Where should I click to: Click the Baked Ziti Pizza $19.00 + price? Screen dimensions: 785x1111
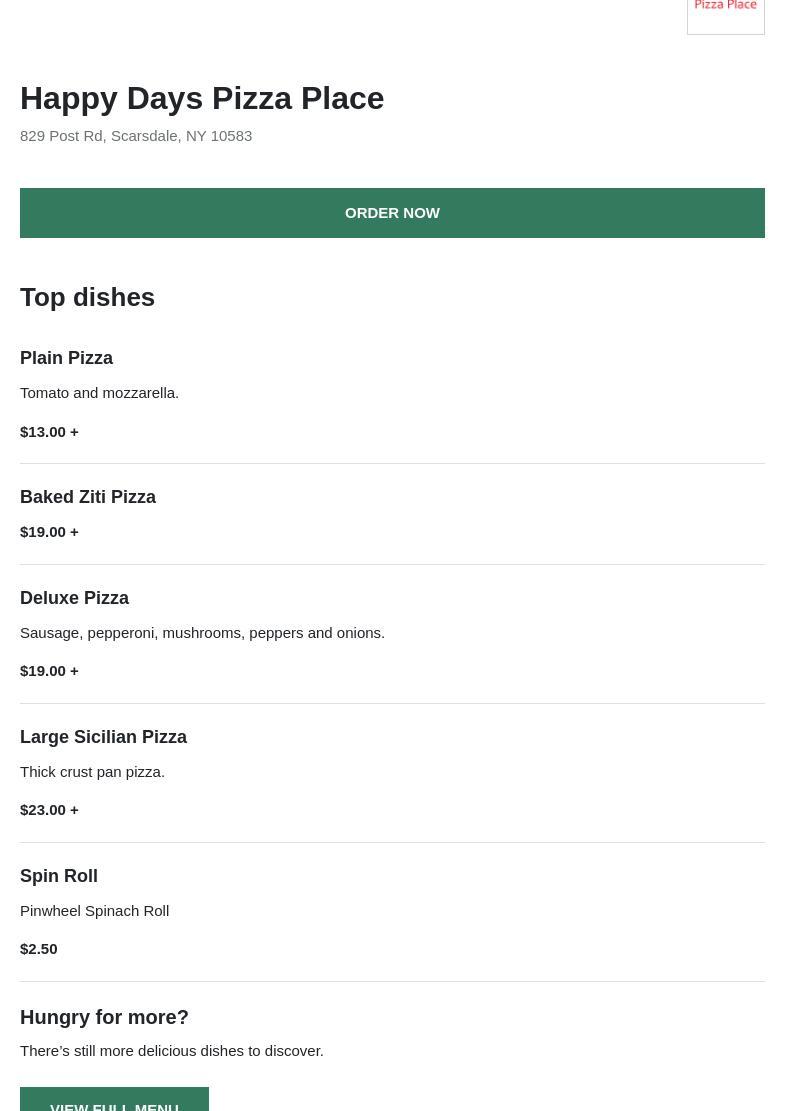pos(49,531)
